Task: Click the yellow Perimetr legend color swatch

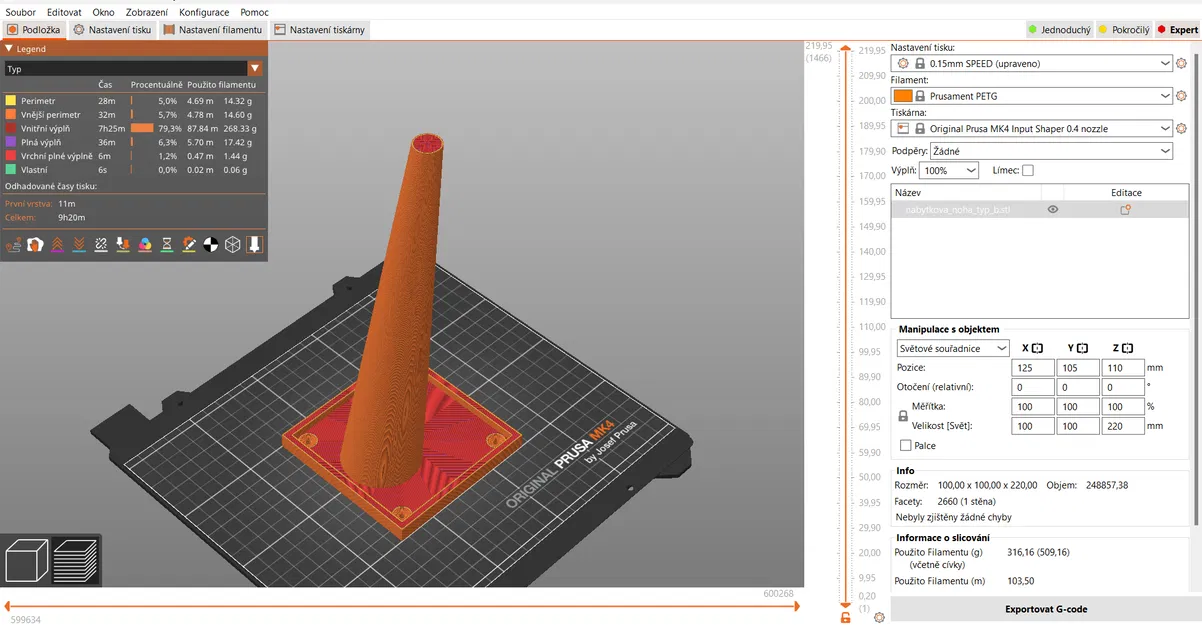Action: click(11, 101)
